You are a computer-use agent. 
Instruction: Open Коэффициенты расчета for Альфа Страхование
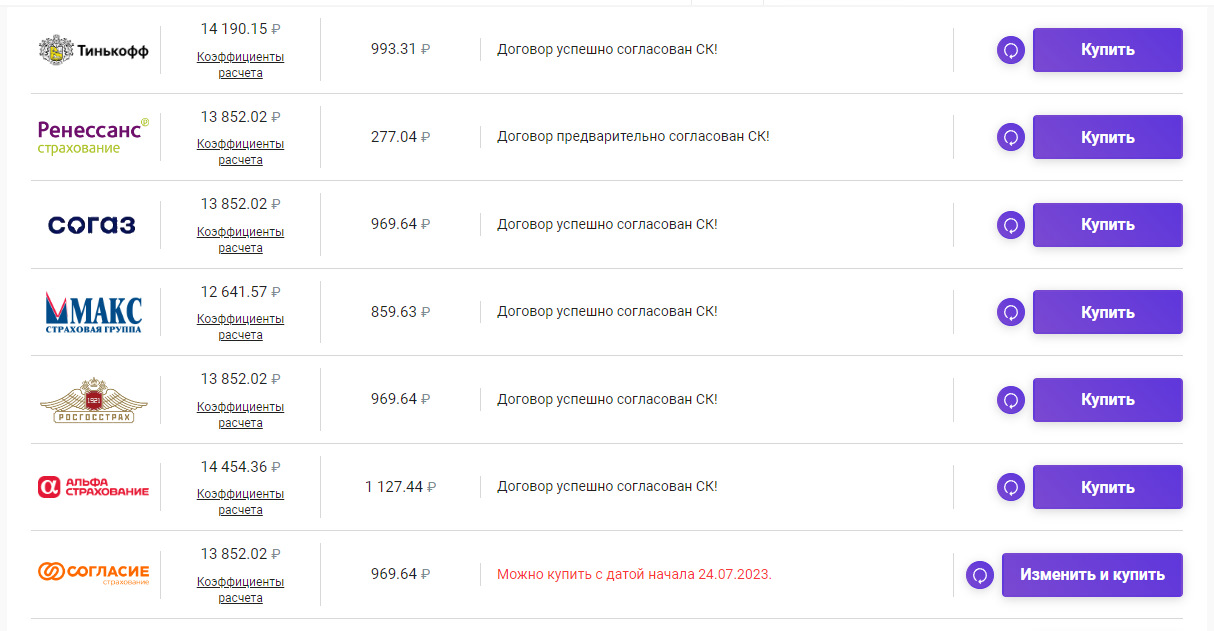pyautogui.click(x=240, y=502)
